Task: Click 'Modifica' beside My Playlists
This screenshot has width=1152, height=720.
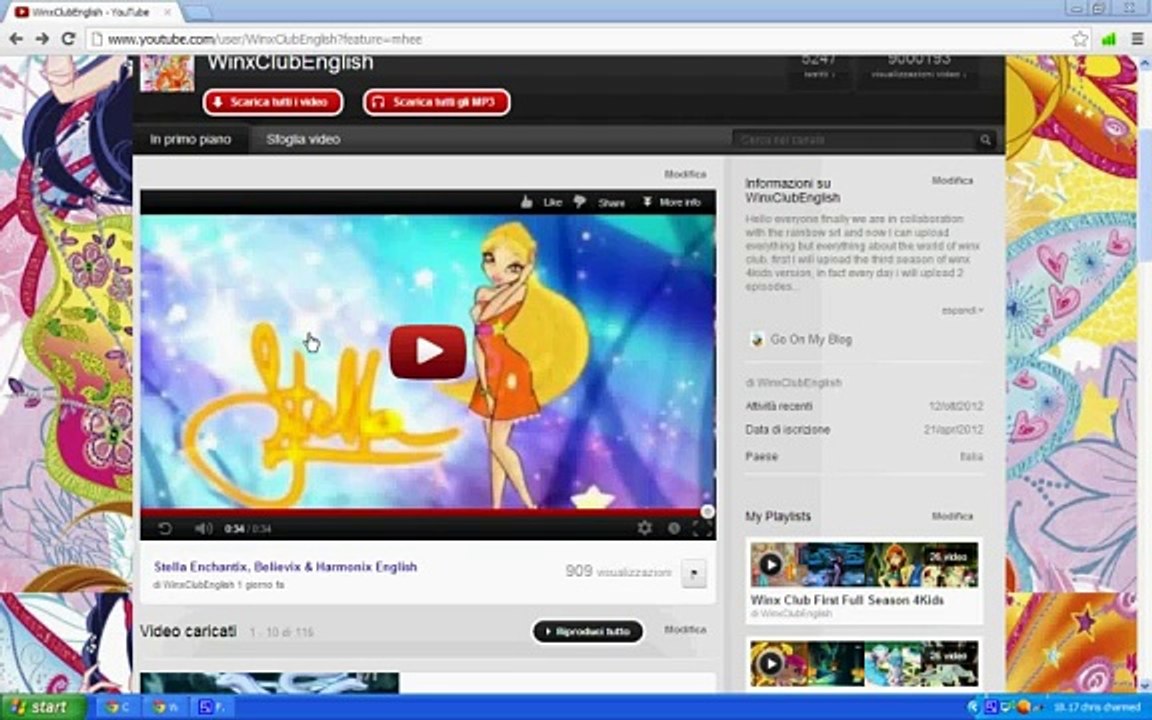Action: [952, 516]
